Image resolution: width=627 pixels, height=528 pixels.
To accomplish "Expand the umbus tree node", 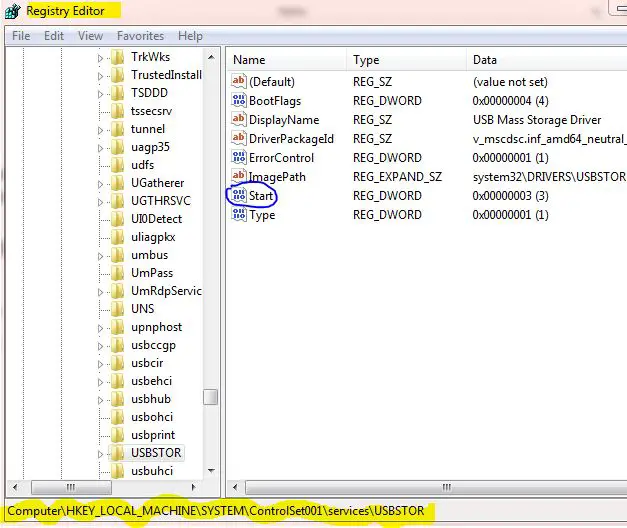I will 100,256.
